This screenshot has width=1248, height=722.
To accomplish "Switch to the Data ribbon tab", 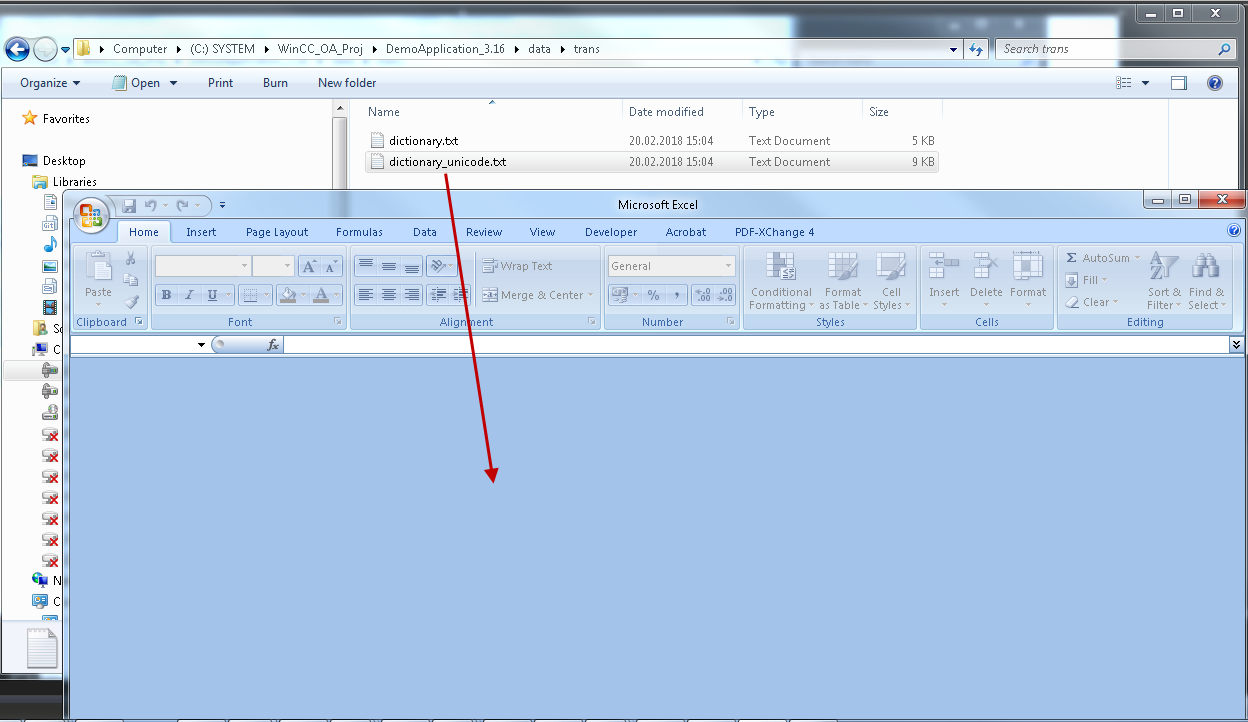I will coord(425,232).
